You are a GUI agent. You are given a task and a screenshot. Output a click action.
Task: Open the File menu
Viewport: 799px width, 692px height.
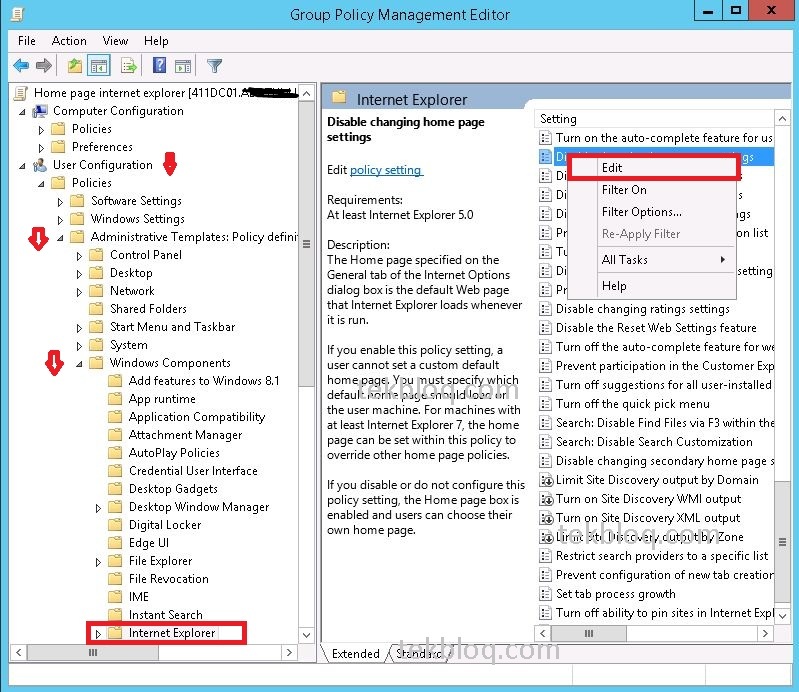[26, 41]
